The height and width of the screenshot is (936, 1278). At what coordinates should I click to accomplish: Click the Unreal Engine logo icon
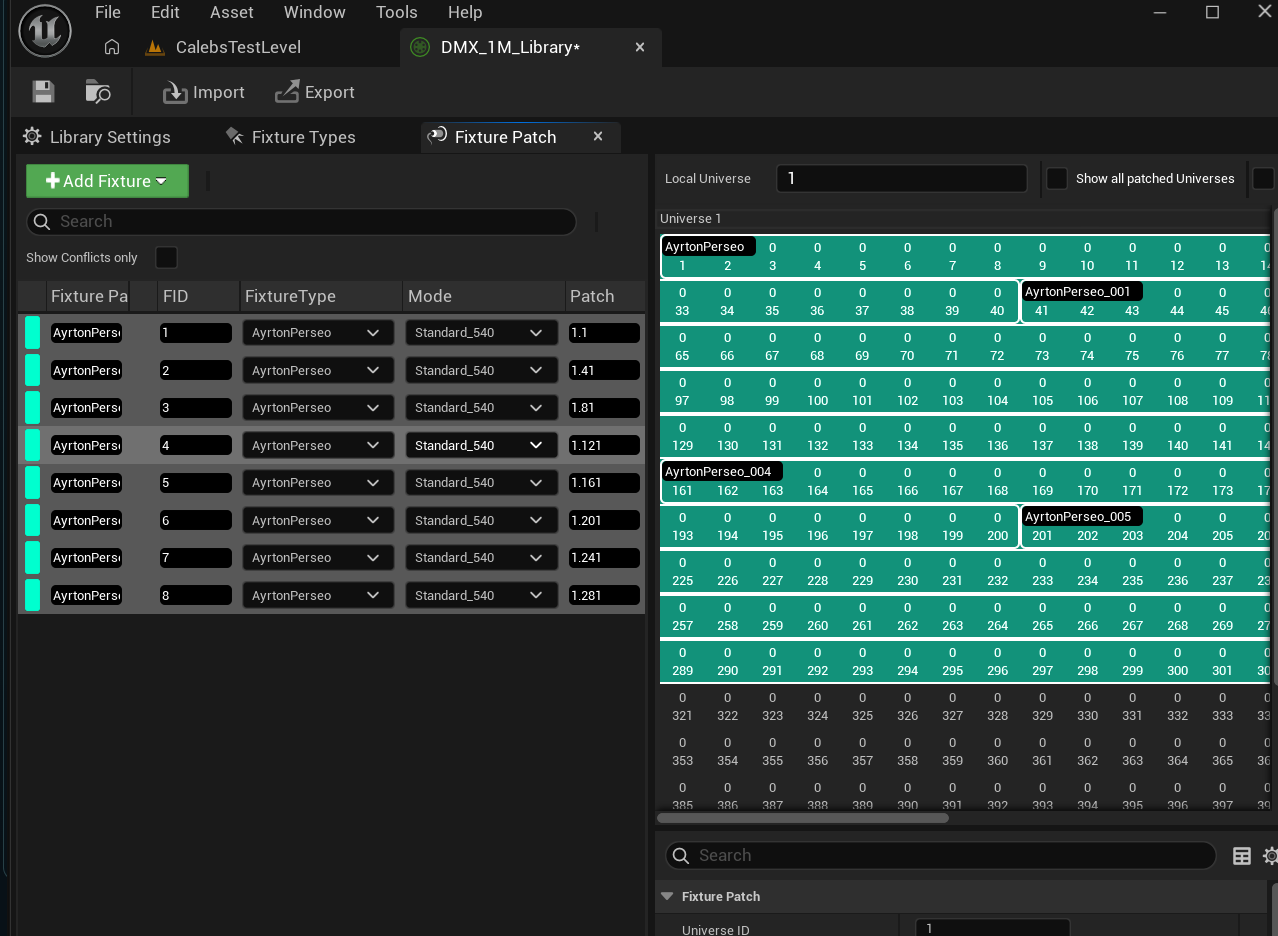(45, 31)
